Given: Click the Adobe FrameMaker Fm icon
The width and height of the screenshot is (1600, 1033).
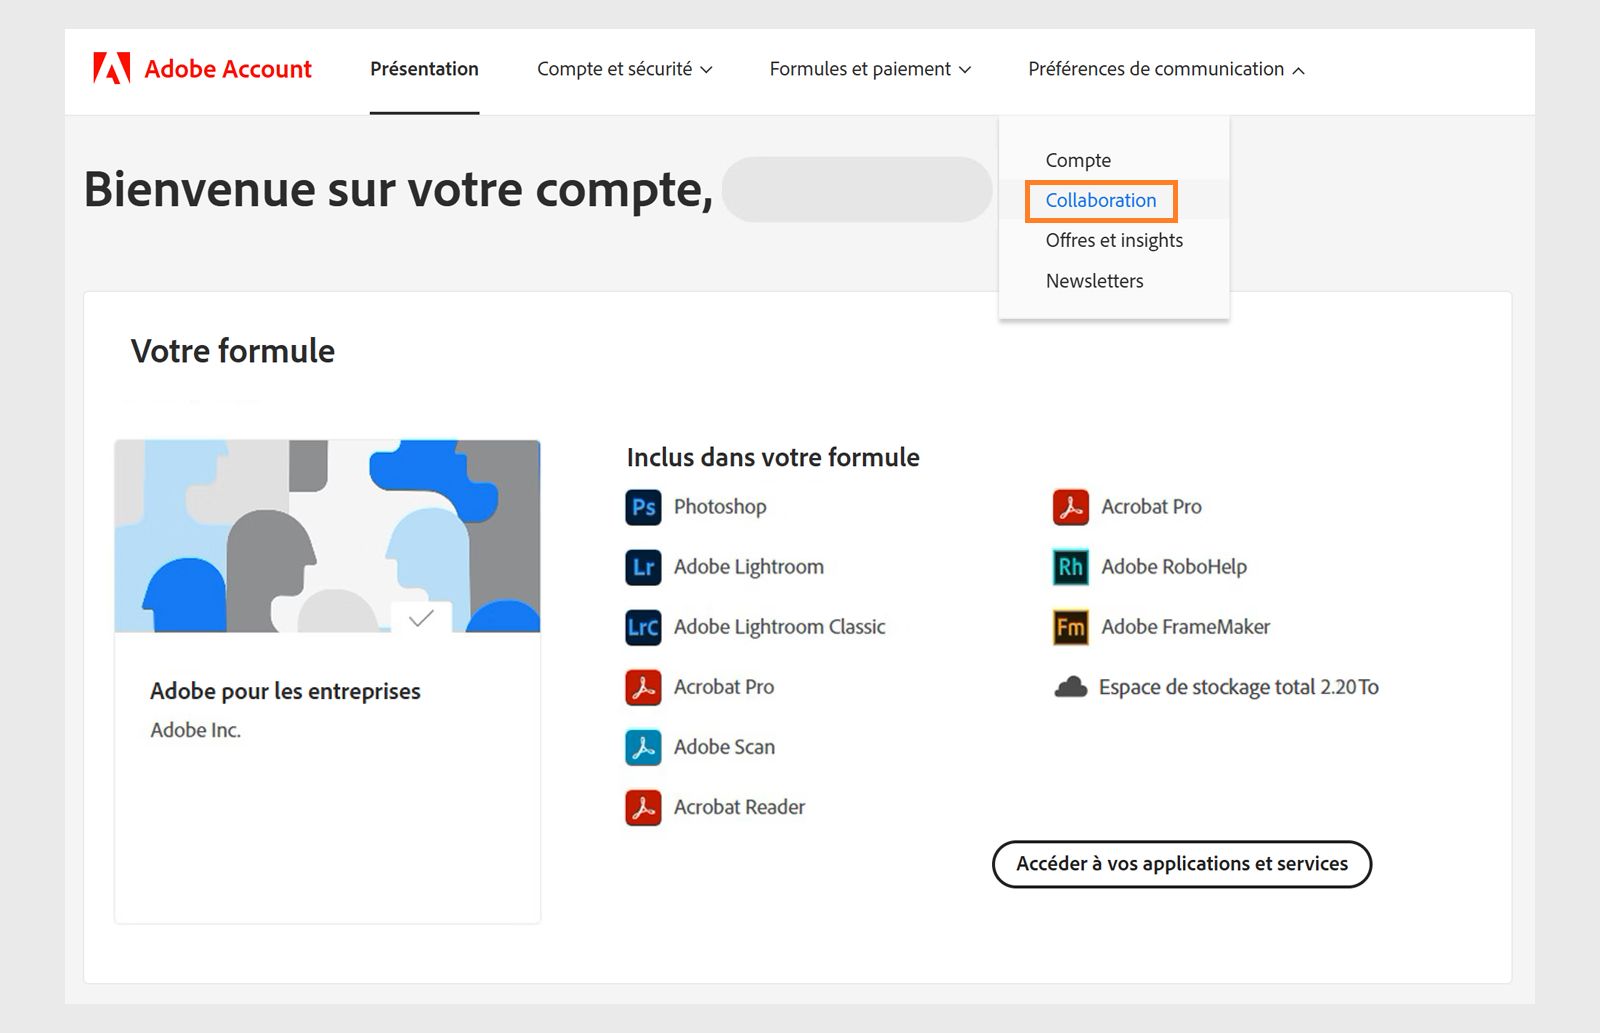Looking at the screenshot, I should coord(1071,627).
